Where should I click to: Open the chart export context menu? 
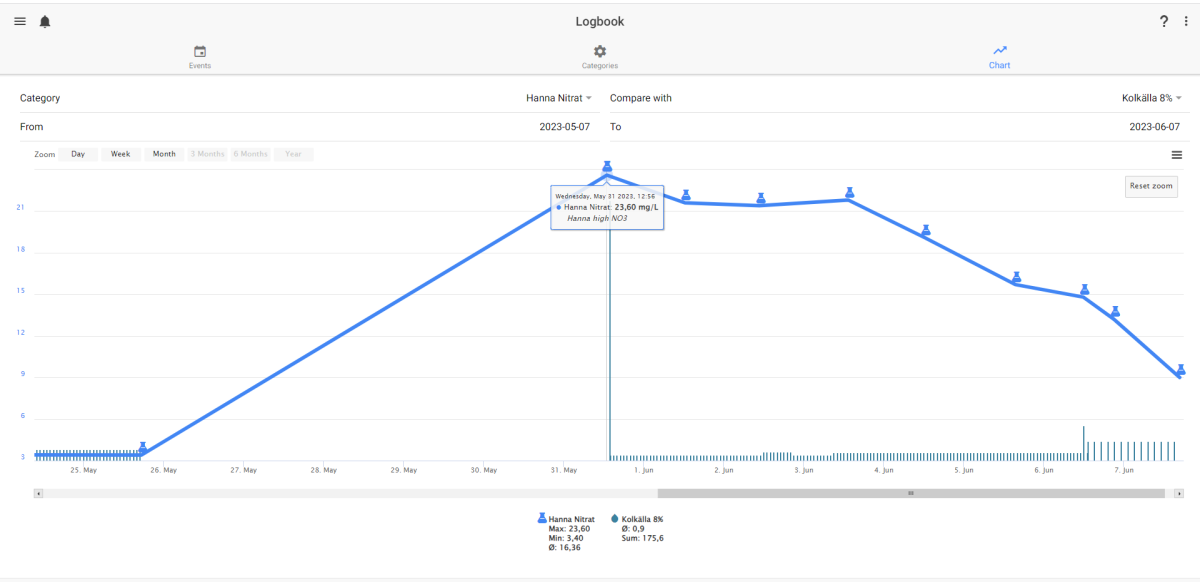pos(1177,155)
